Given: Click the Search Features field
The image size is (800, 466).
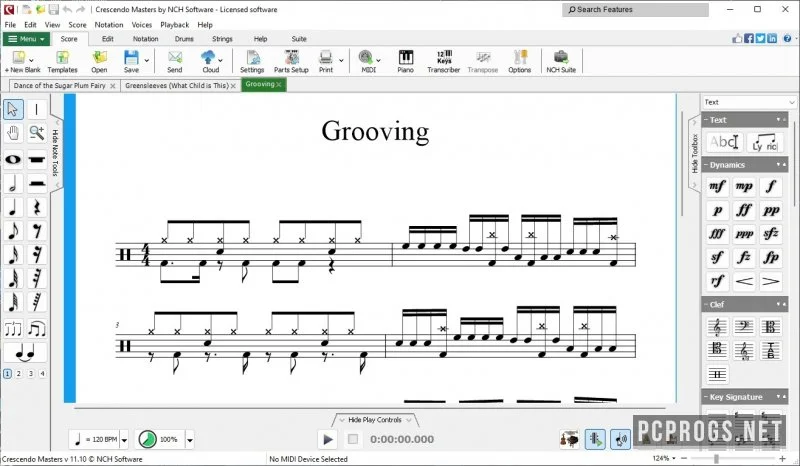Looking at the screenshot, I should coord(635,9).
